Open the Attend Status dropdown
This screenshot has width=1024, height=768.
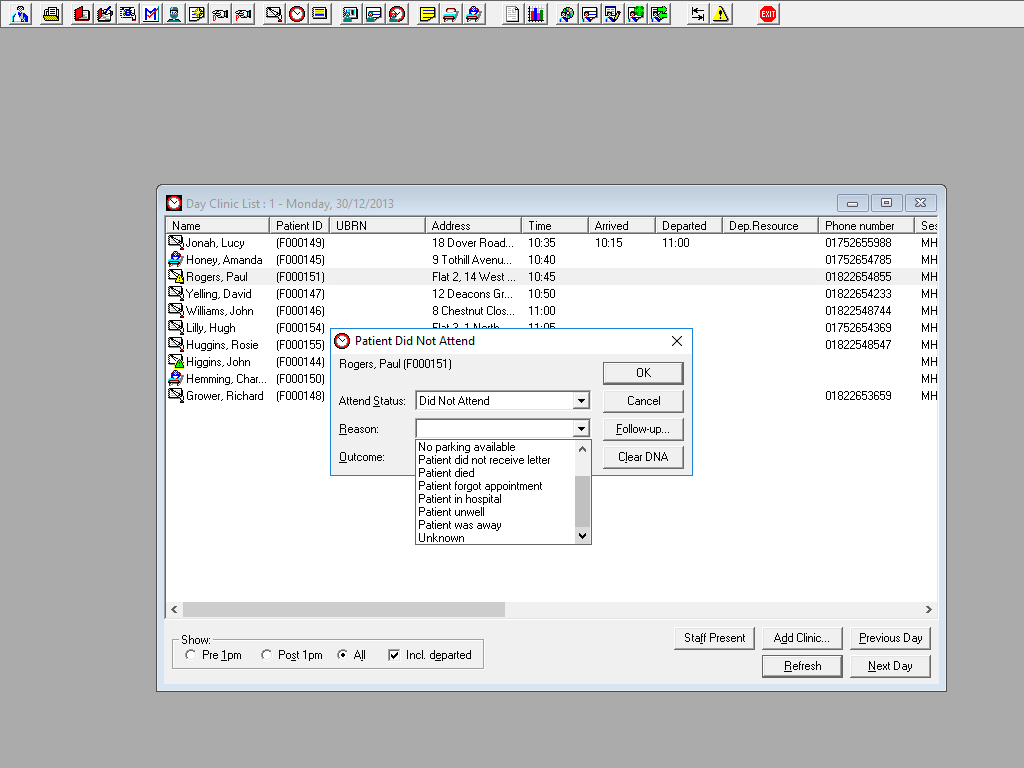[x=581, y=400]
